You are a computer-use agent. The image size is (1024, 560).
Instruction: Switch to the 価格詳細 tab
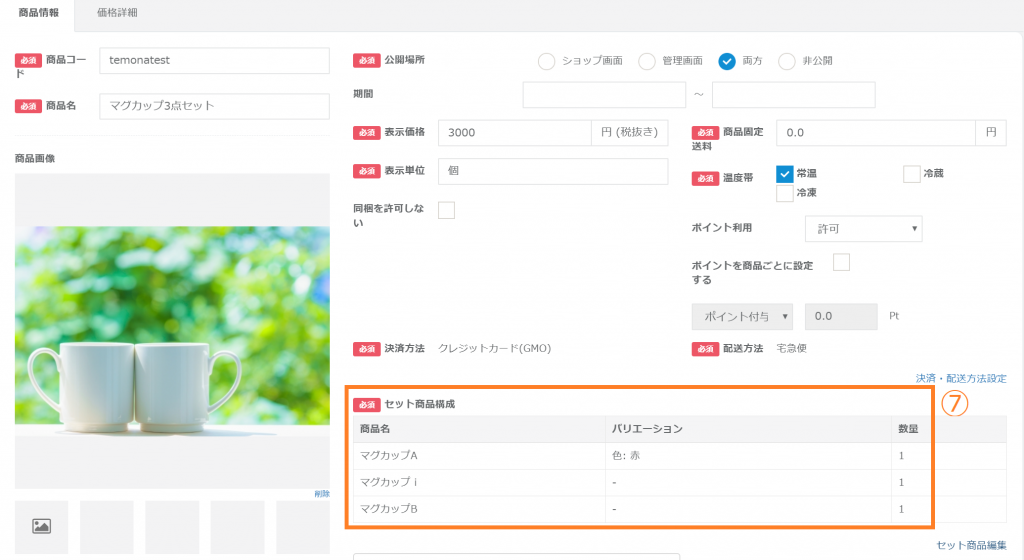118,13
